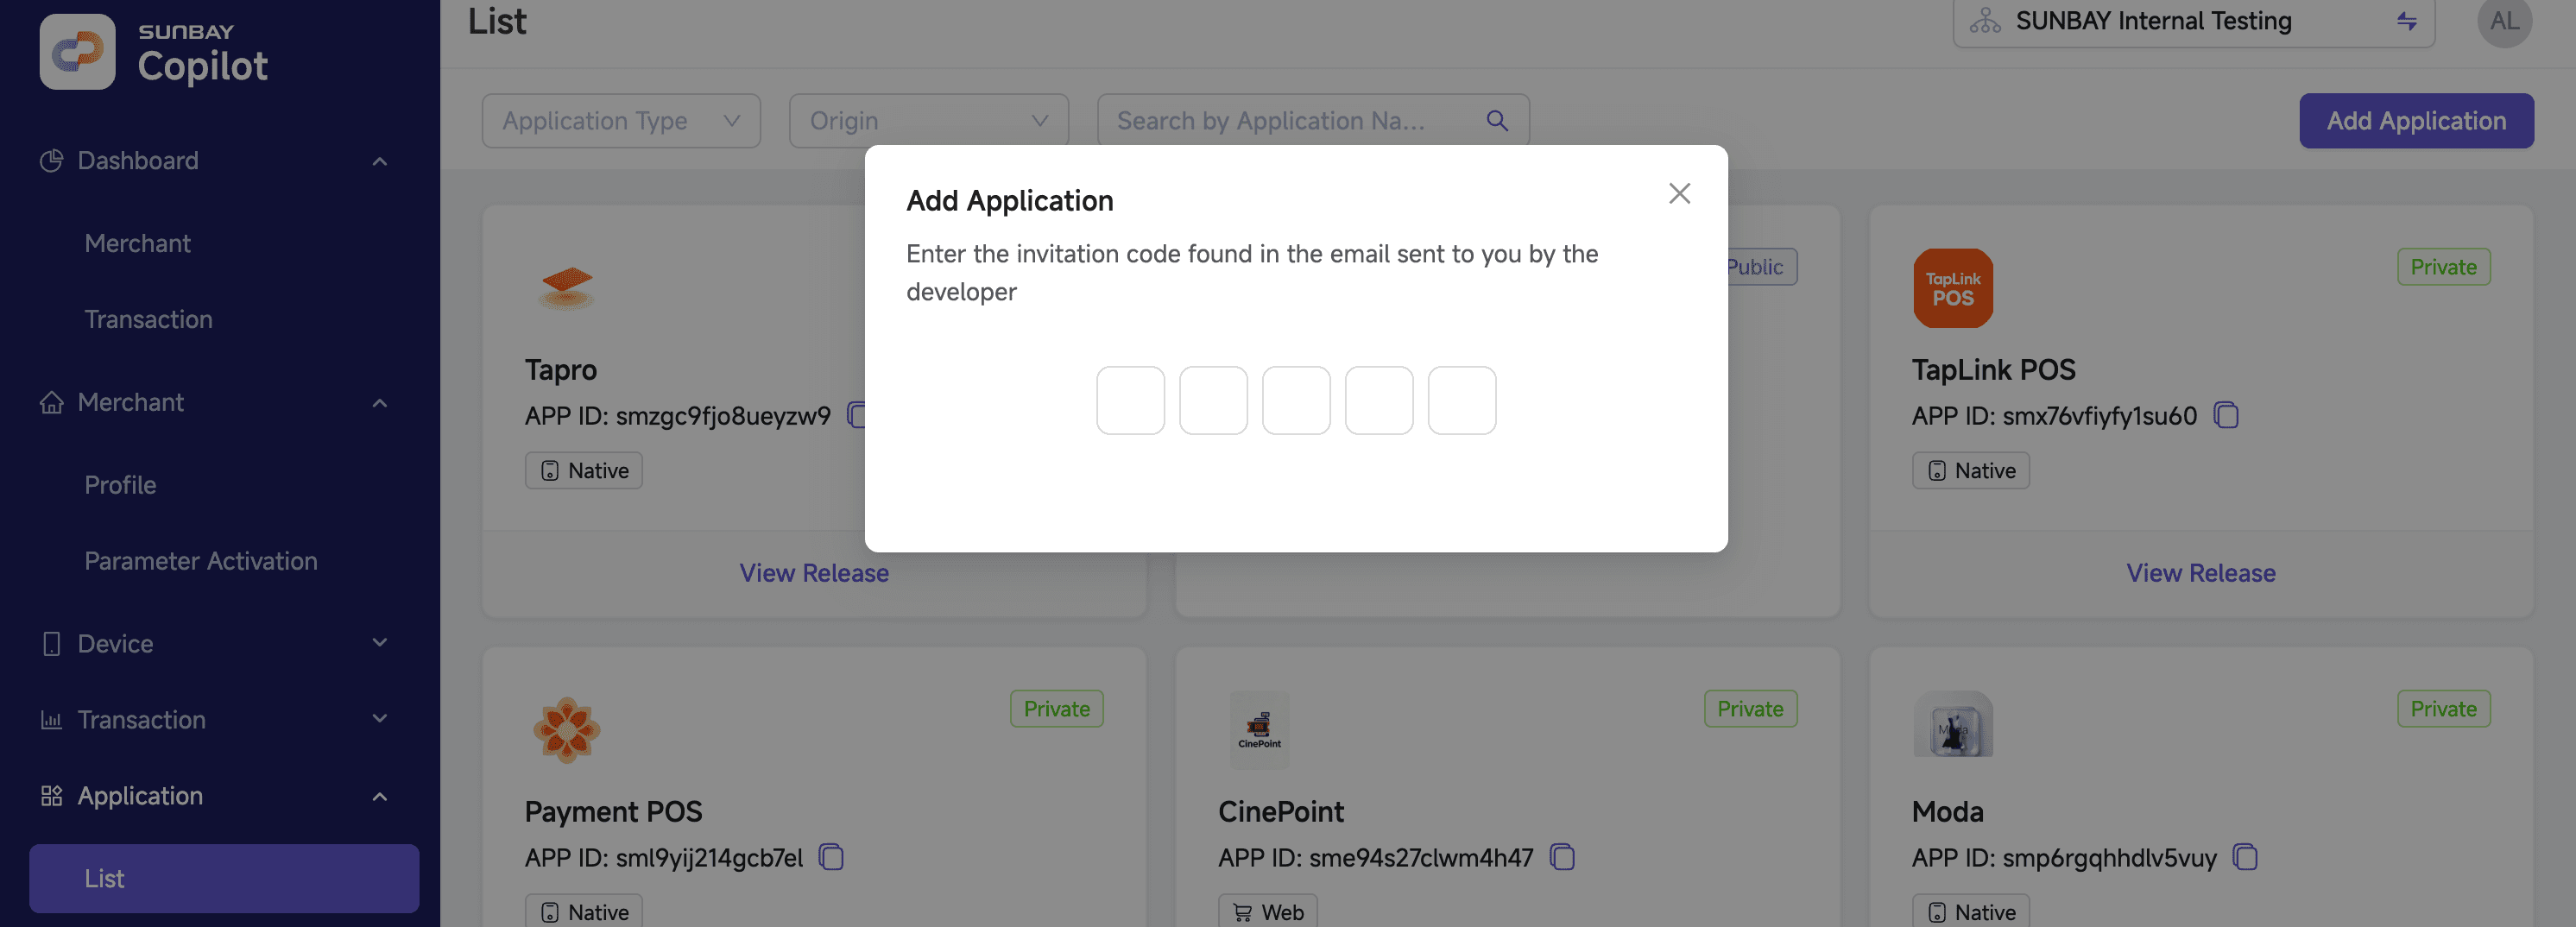2576x927 pixels.
Task: Click the Native tag on Moda card
Action: (x=1970, y=912)
